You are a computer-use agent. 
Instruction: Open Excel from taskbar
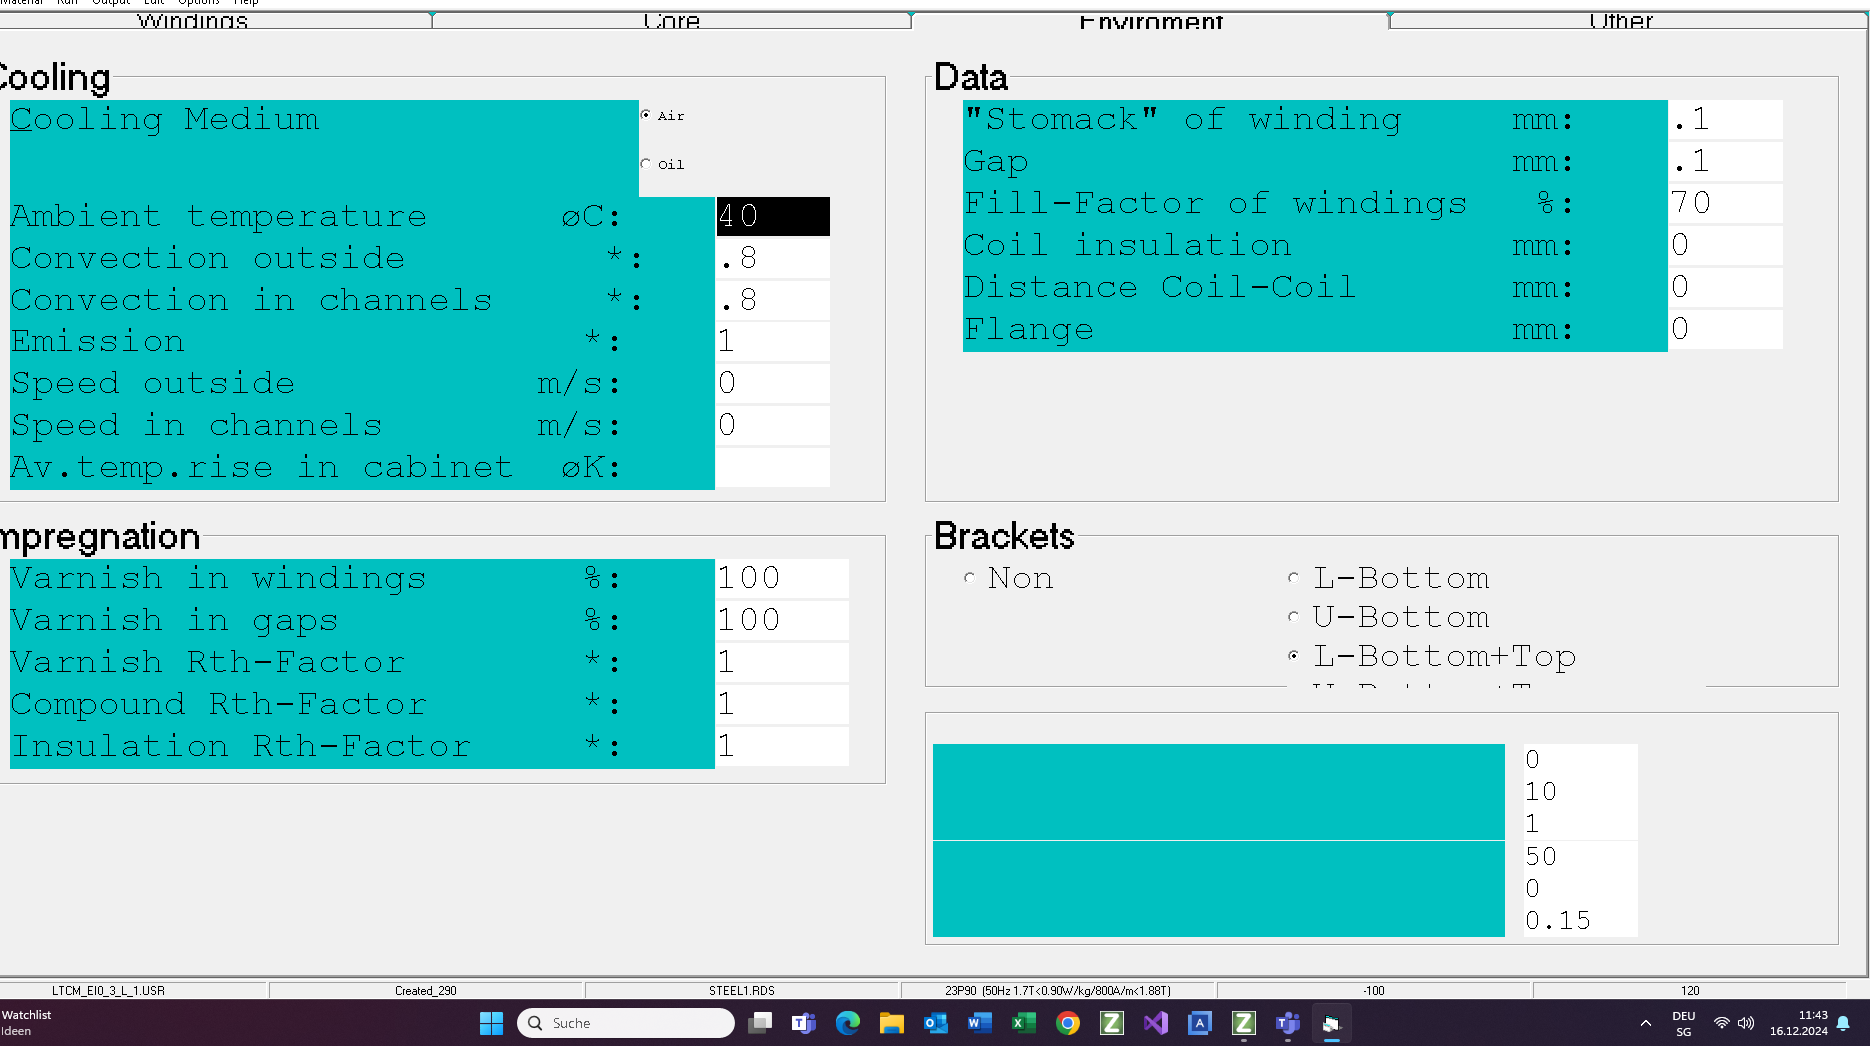[1024, 1023]
